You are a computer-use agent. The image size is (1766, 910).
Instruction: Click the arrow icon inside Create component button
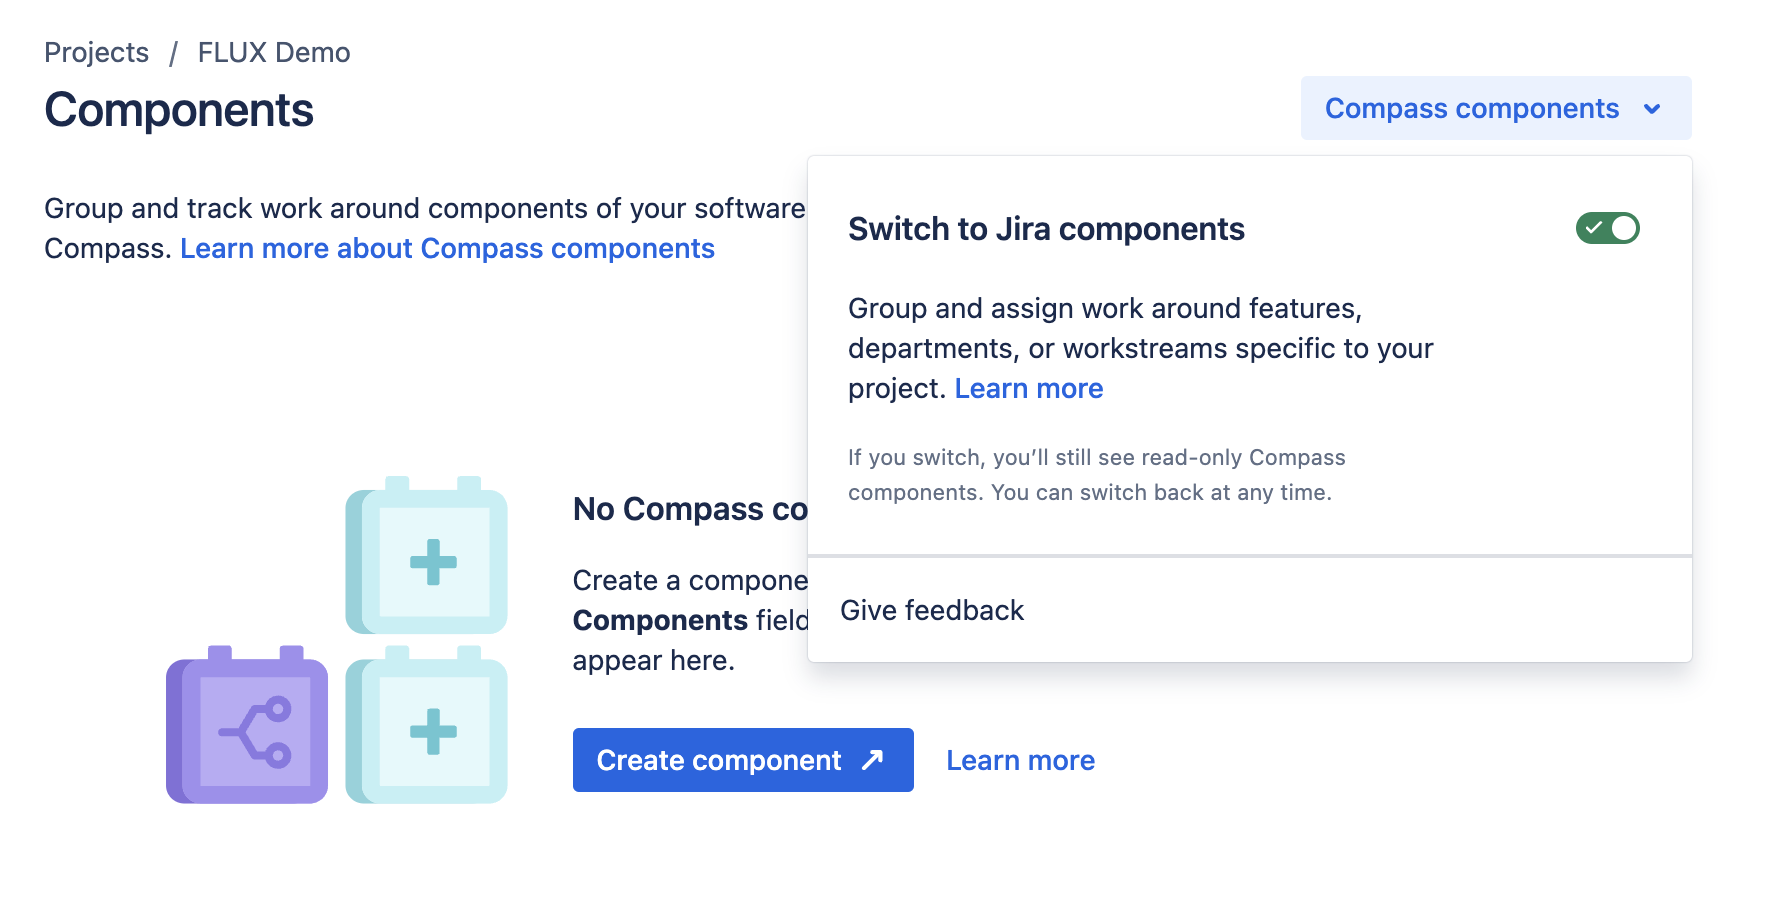(869, 760)
